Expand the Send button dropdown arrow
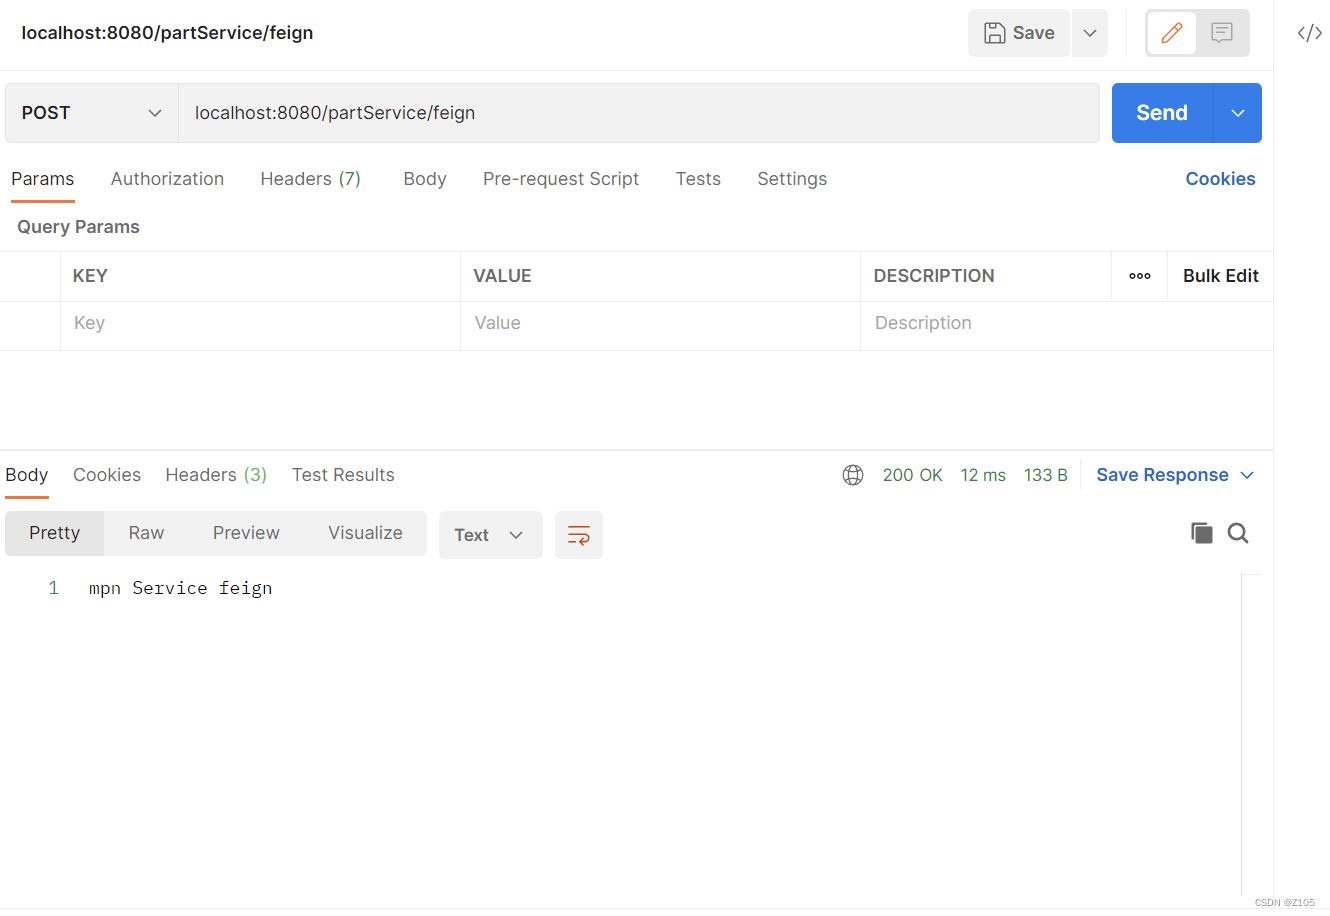The height and width of the screenshot is (916, 1330). [1238, 113]
